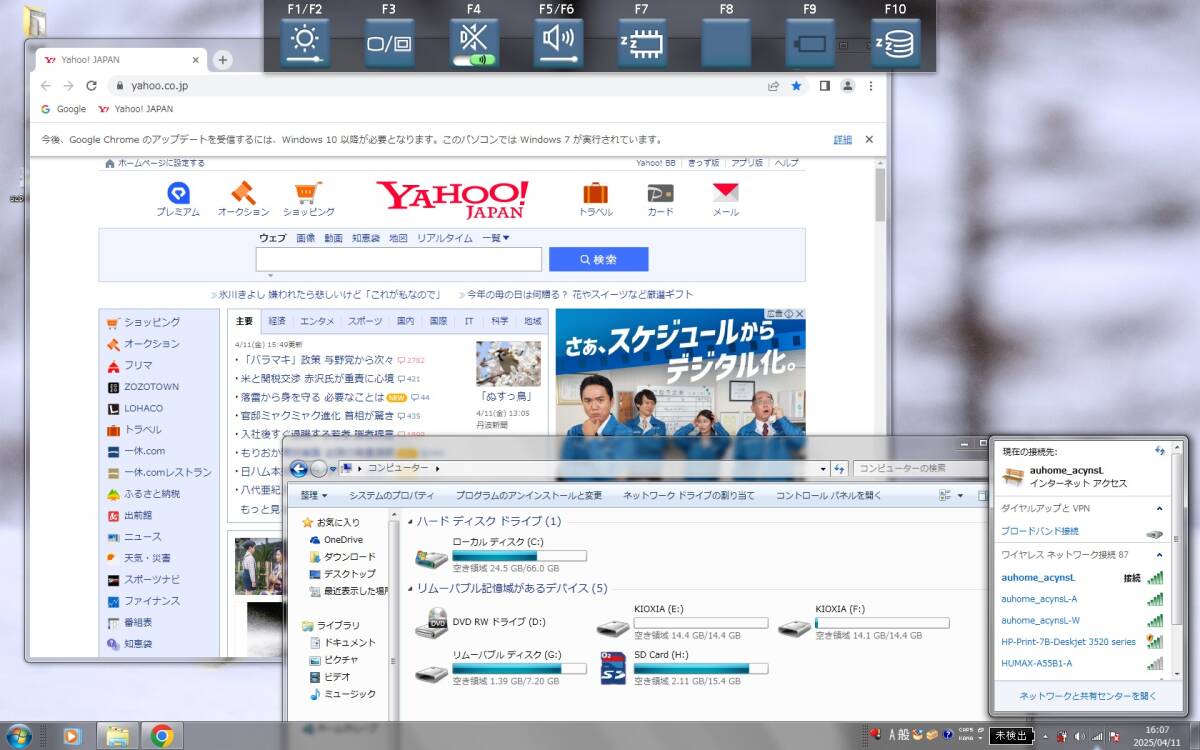Open ミュージック library in Explorer
The height and width of the screenshot is (750, 1200).
point(342,694)
